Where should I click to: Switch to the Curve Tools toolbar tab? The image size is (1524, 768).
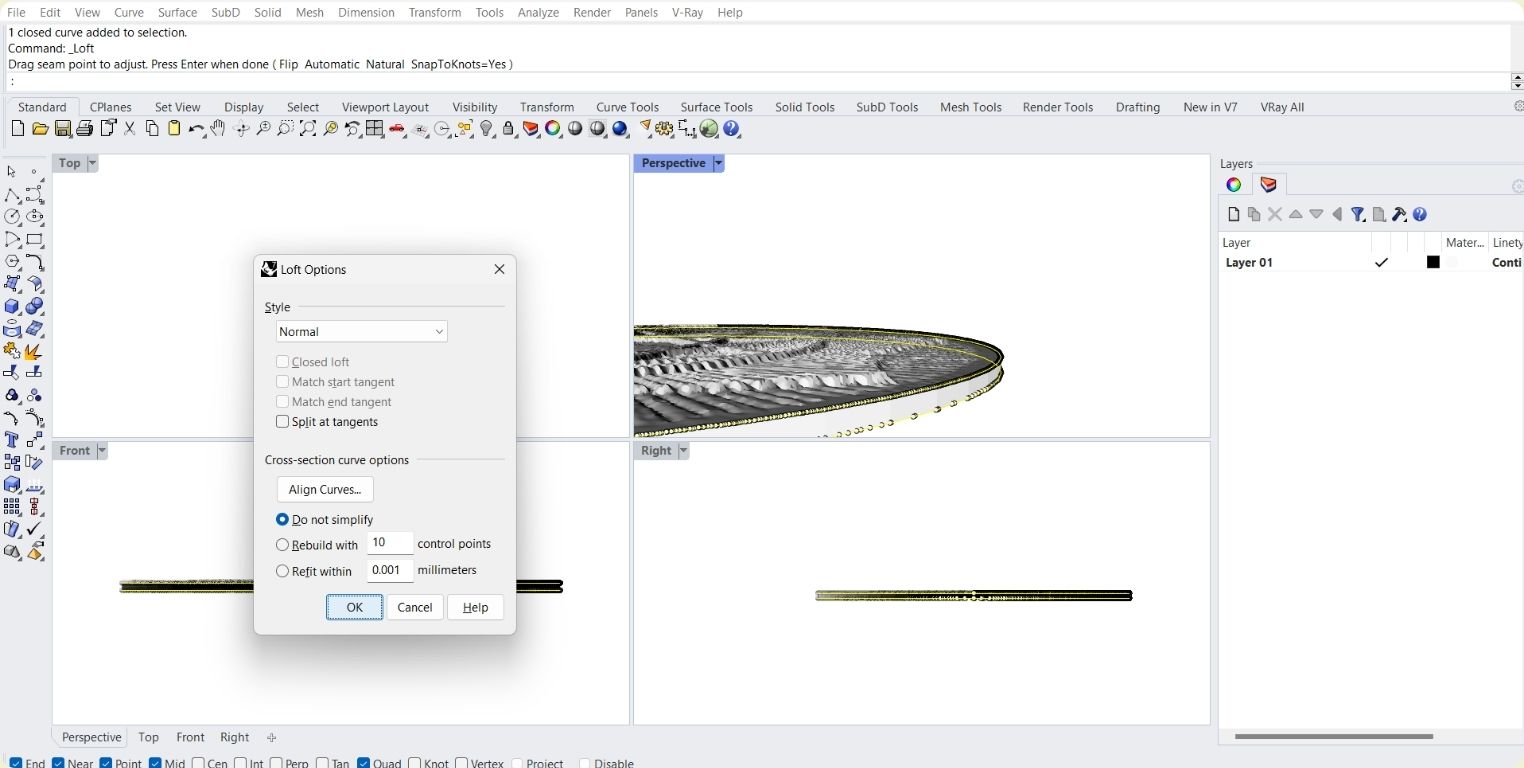point(627,107)
